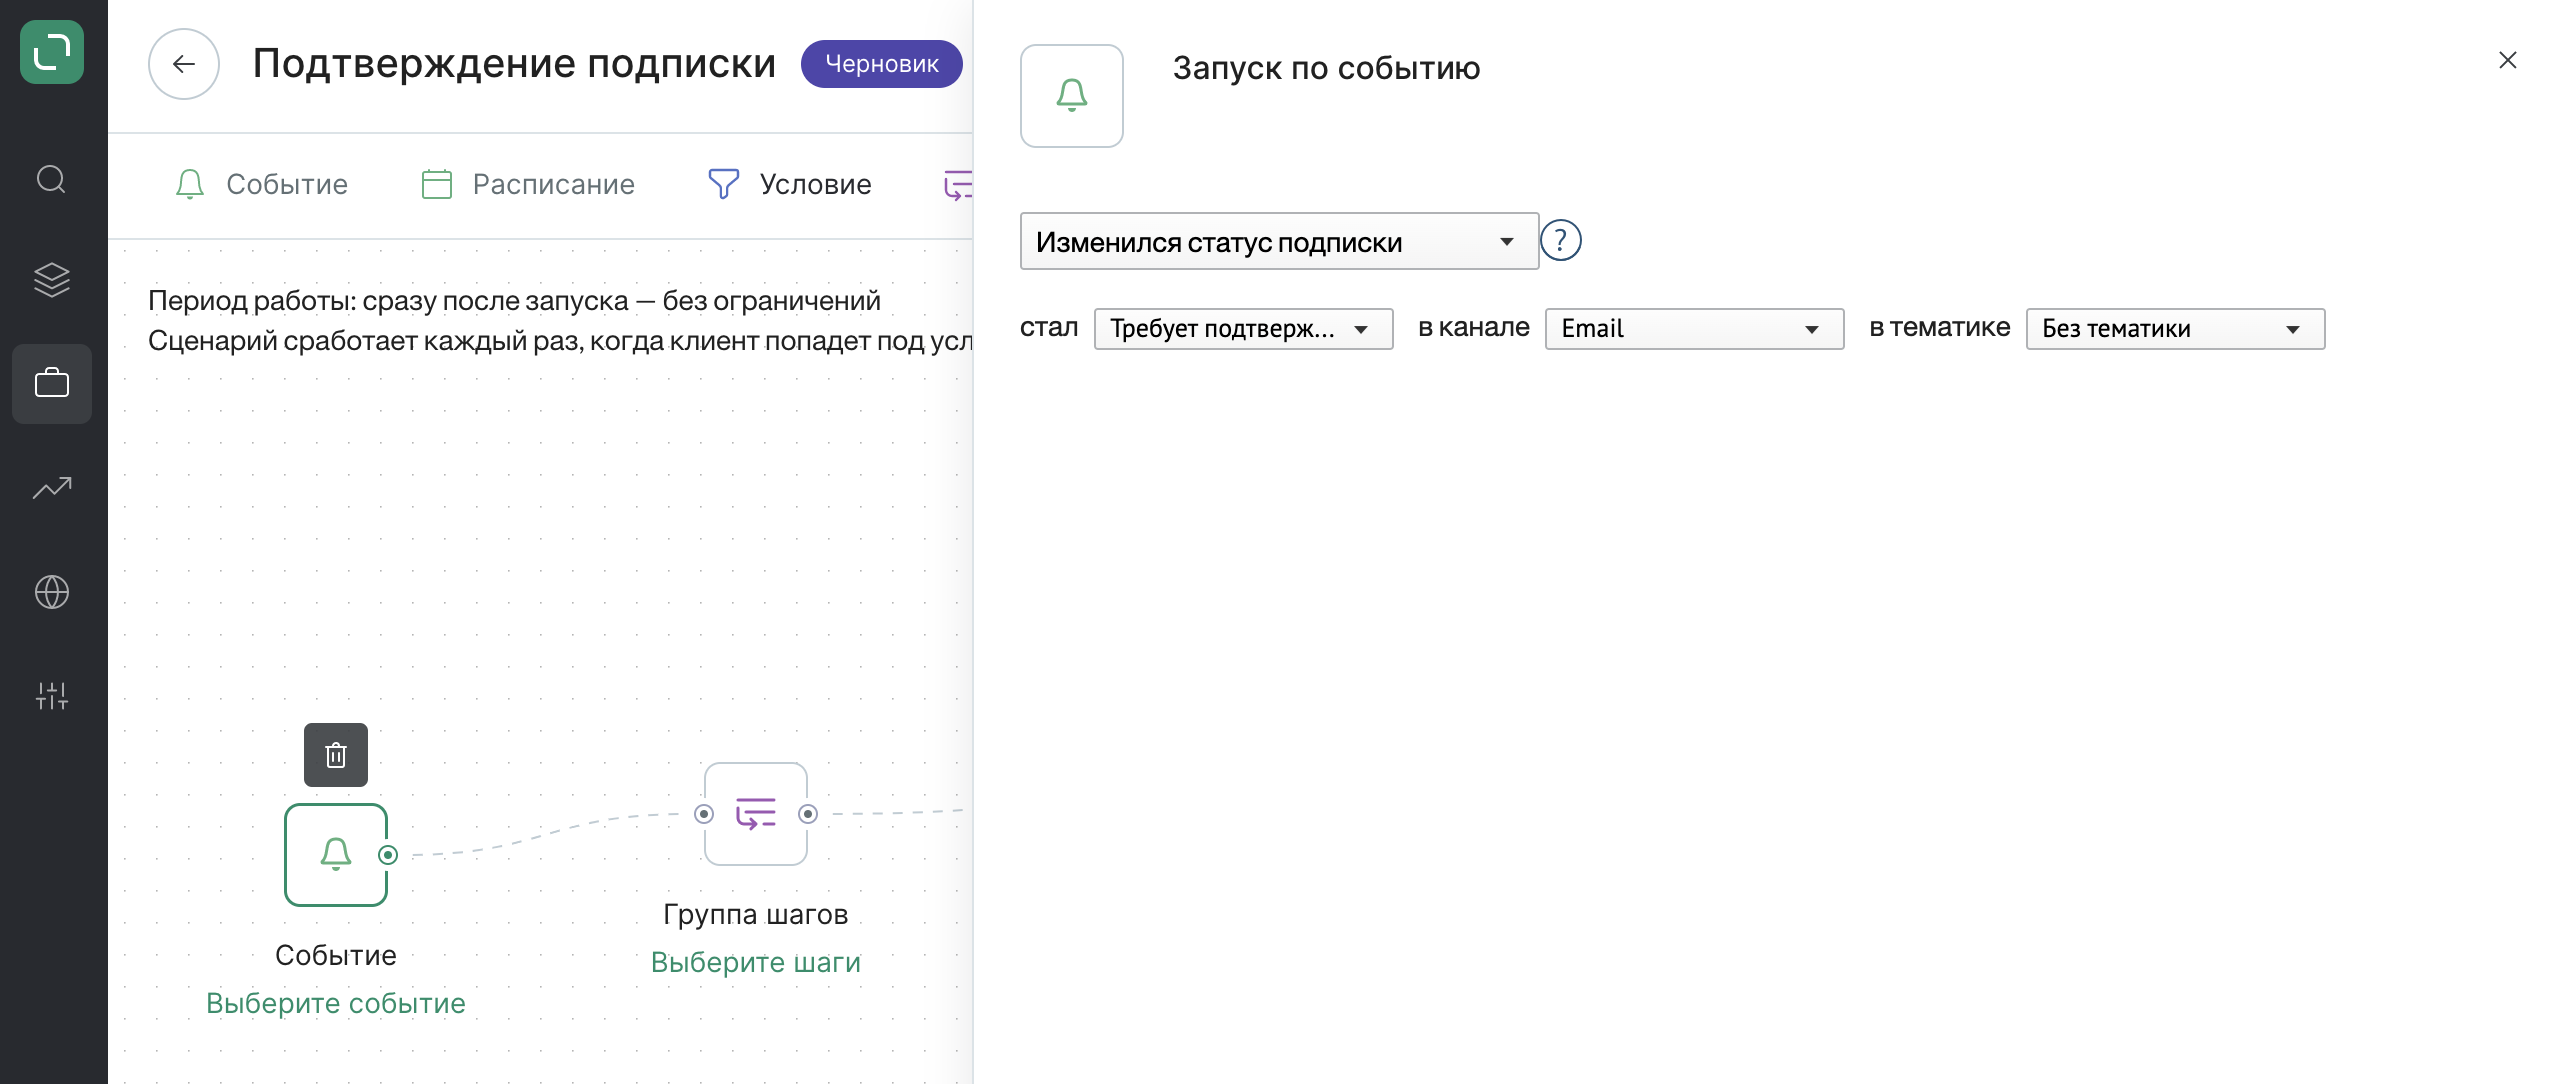
Task: Select the Событие bell node on canvas
Action: point(336,855)
